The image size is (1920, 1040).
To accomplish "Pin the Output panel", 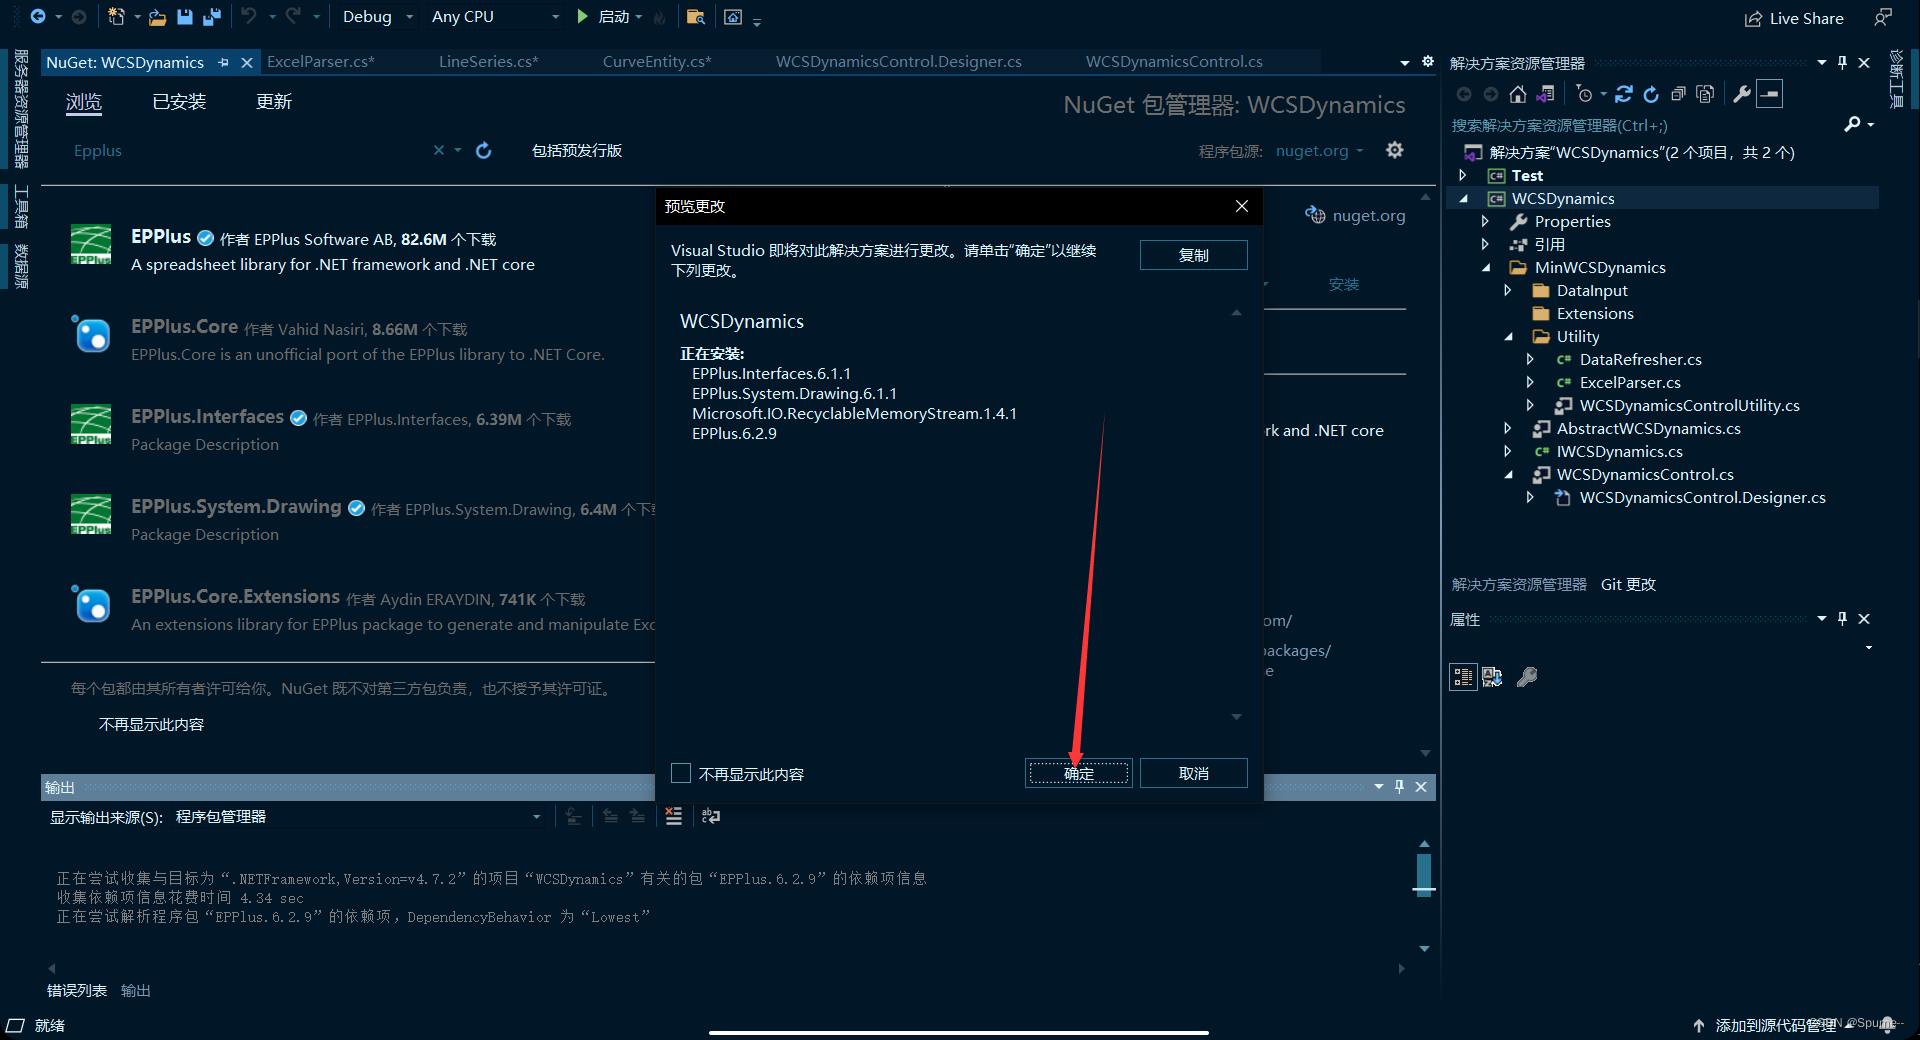I will point(1399,787).
